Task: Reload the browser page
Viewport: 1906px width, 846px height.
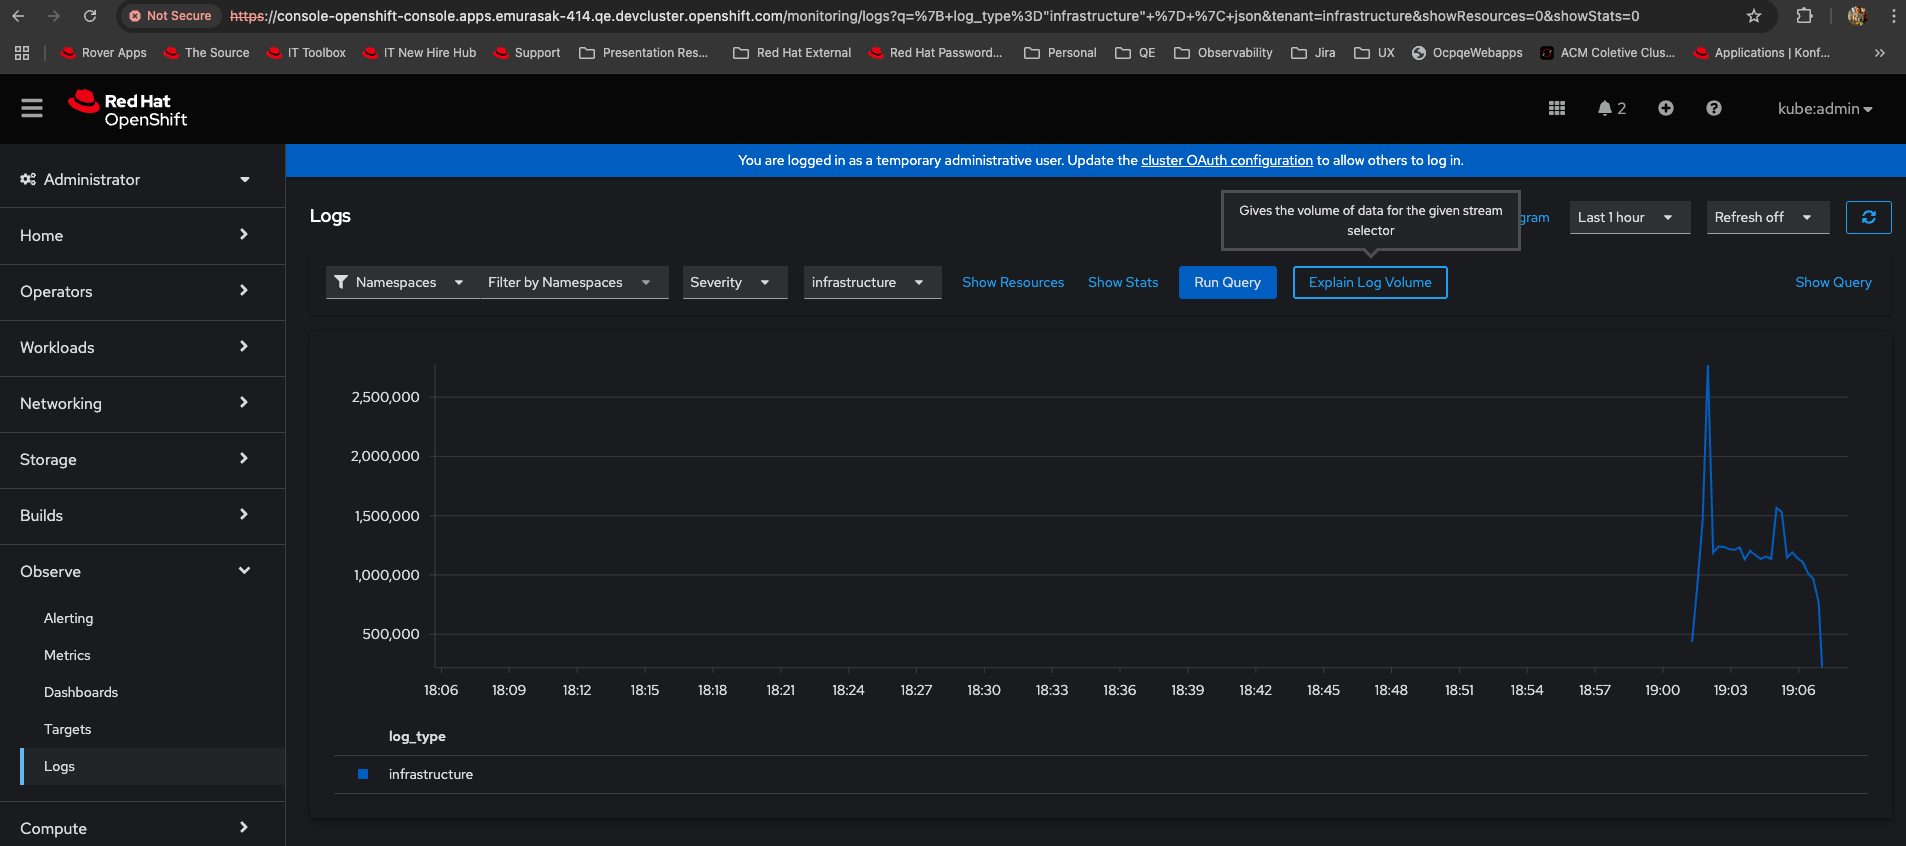Action: click(x=90, y=16)
